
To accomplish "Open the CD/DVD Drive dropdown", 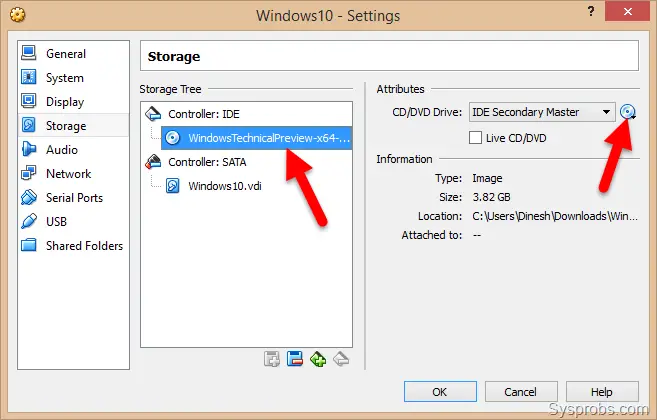I will 542,112.
